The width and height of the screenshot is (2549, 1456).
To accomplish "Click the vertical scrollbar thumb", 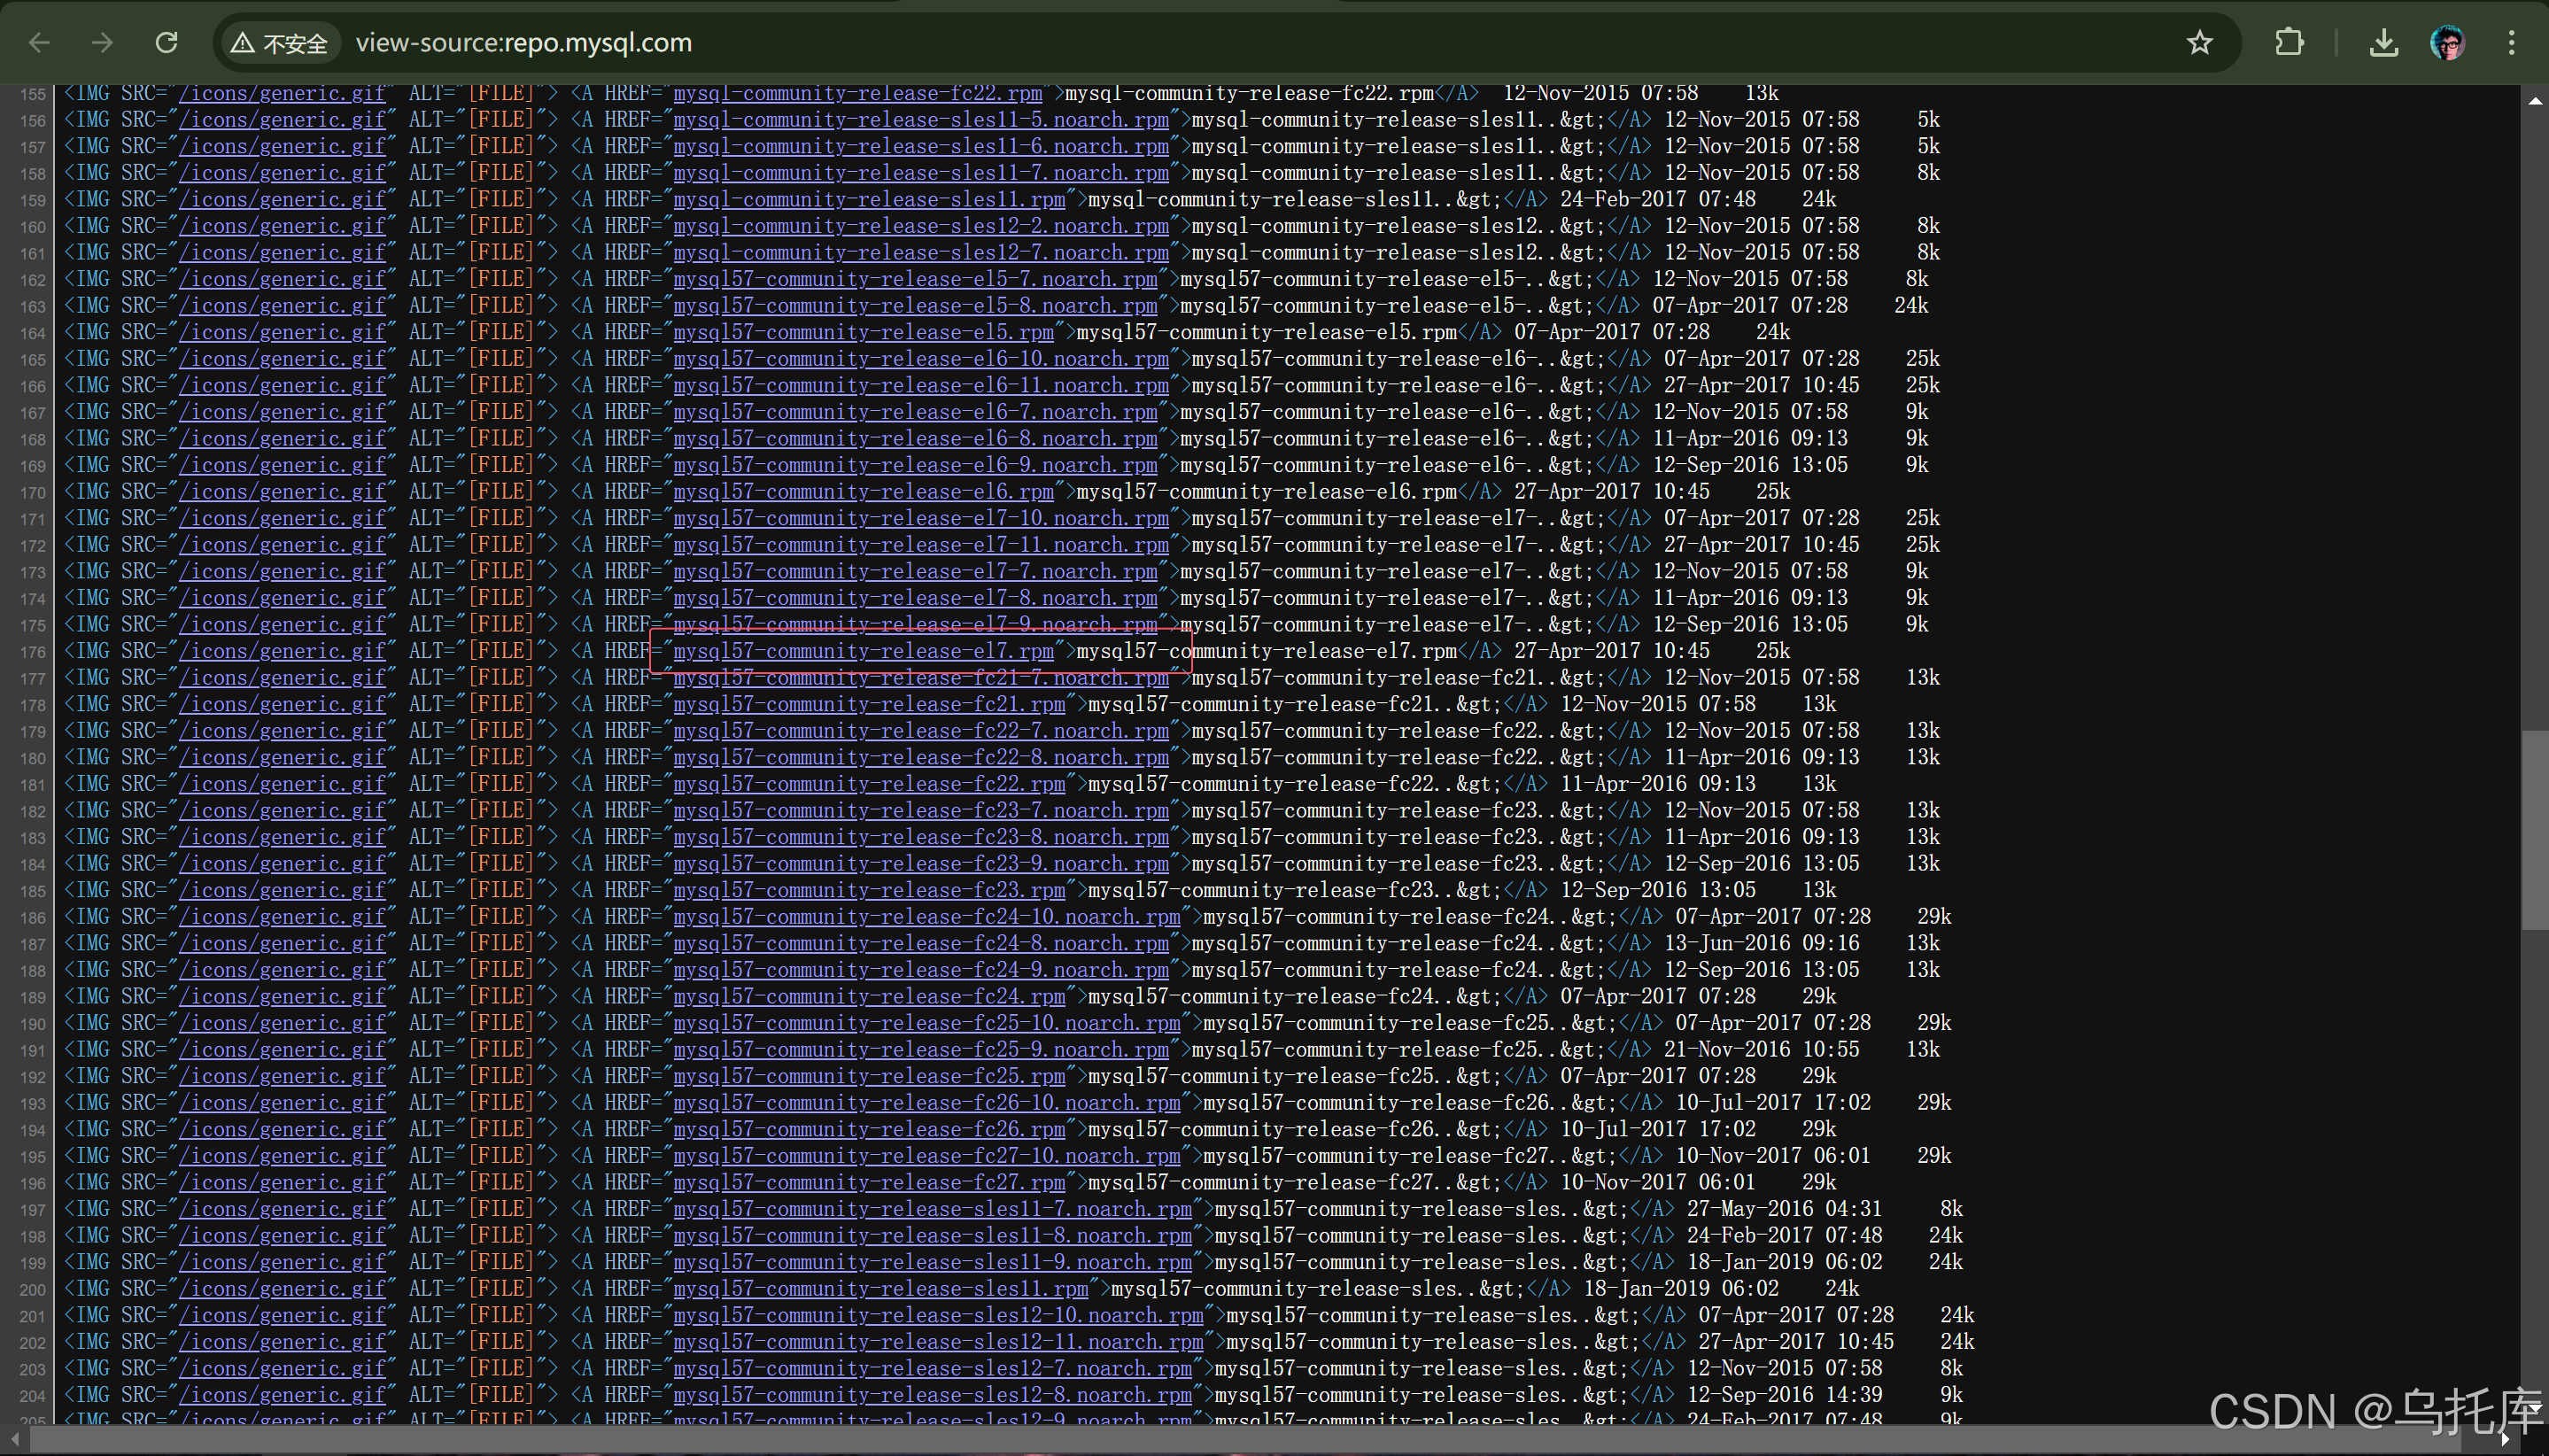I will [x=2535, y=830].
